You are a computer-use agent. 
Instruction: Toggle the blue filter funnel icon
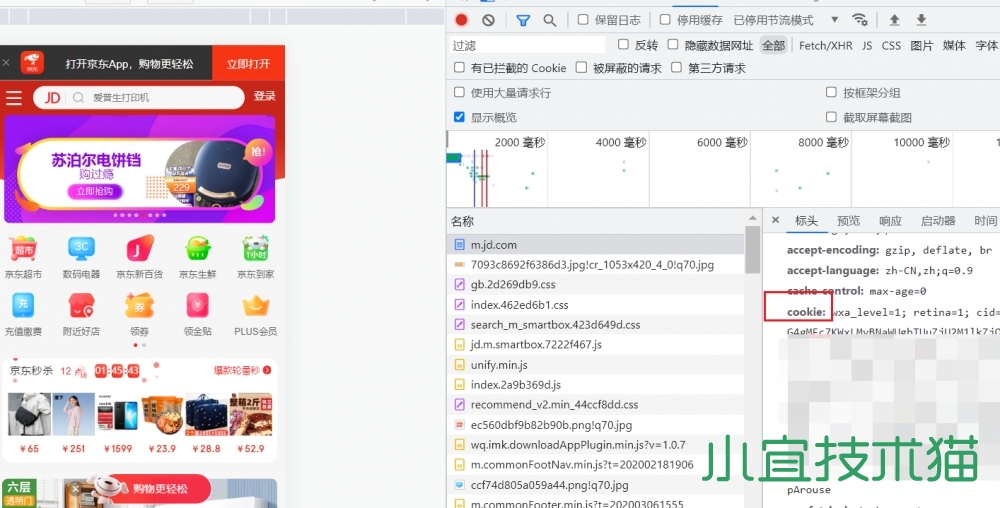(x=523, y=20)
